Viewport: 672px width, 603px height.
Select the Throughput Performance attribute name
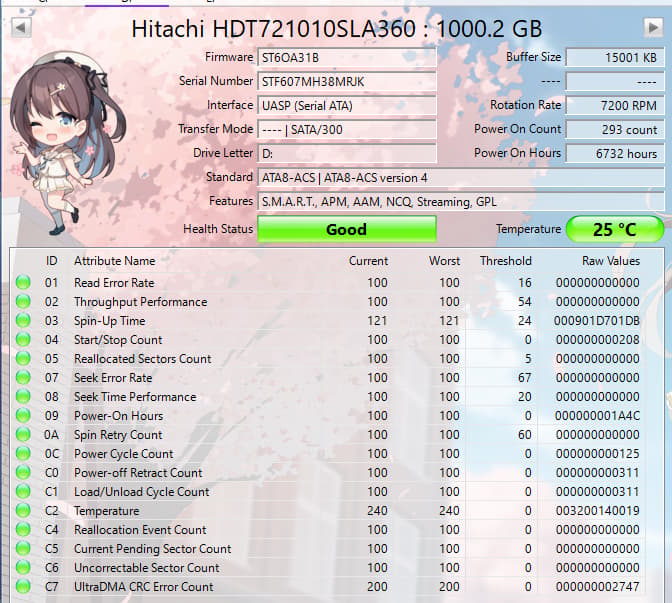[x=141, y=302]
